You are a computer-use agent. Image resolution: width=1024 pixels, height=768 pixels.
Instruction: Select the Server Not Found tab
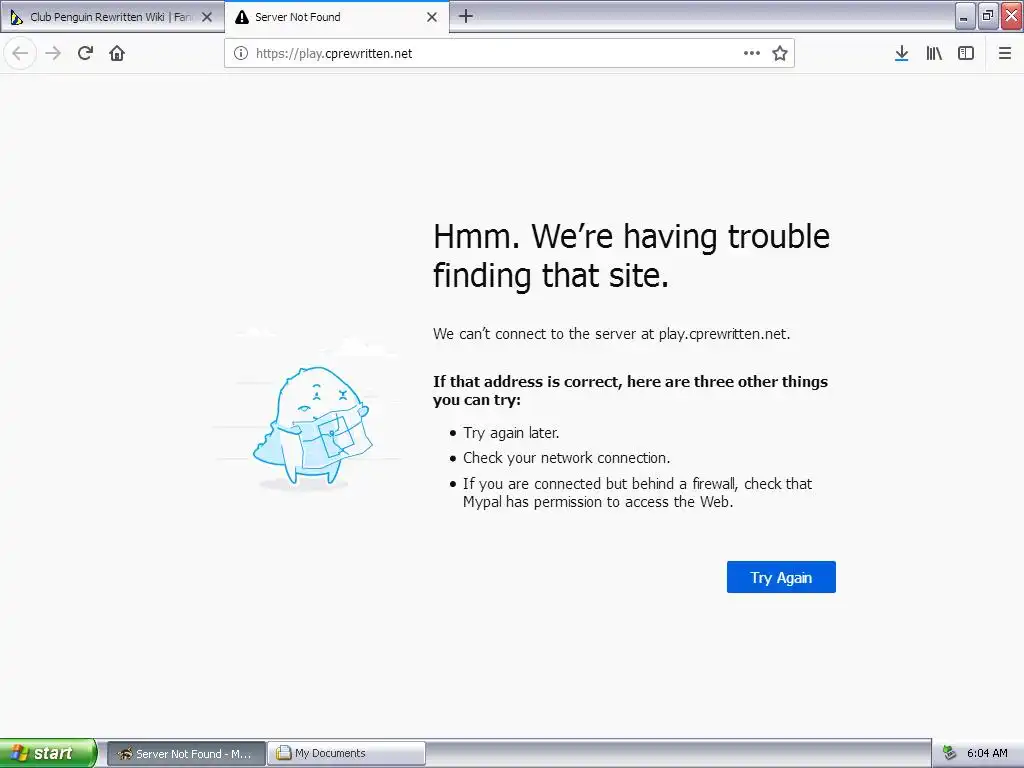(337, 17)
